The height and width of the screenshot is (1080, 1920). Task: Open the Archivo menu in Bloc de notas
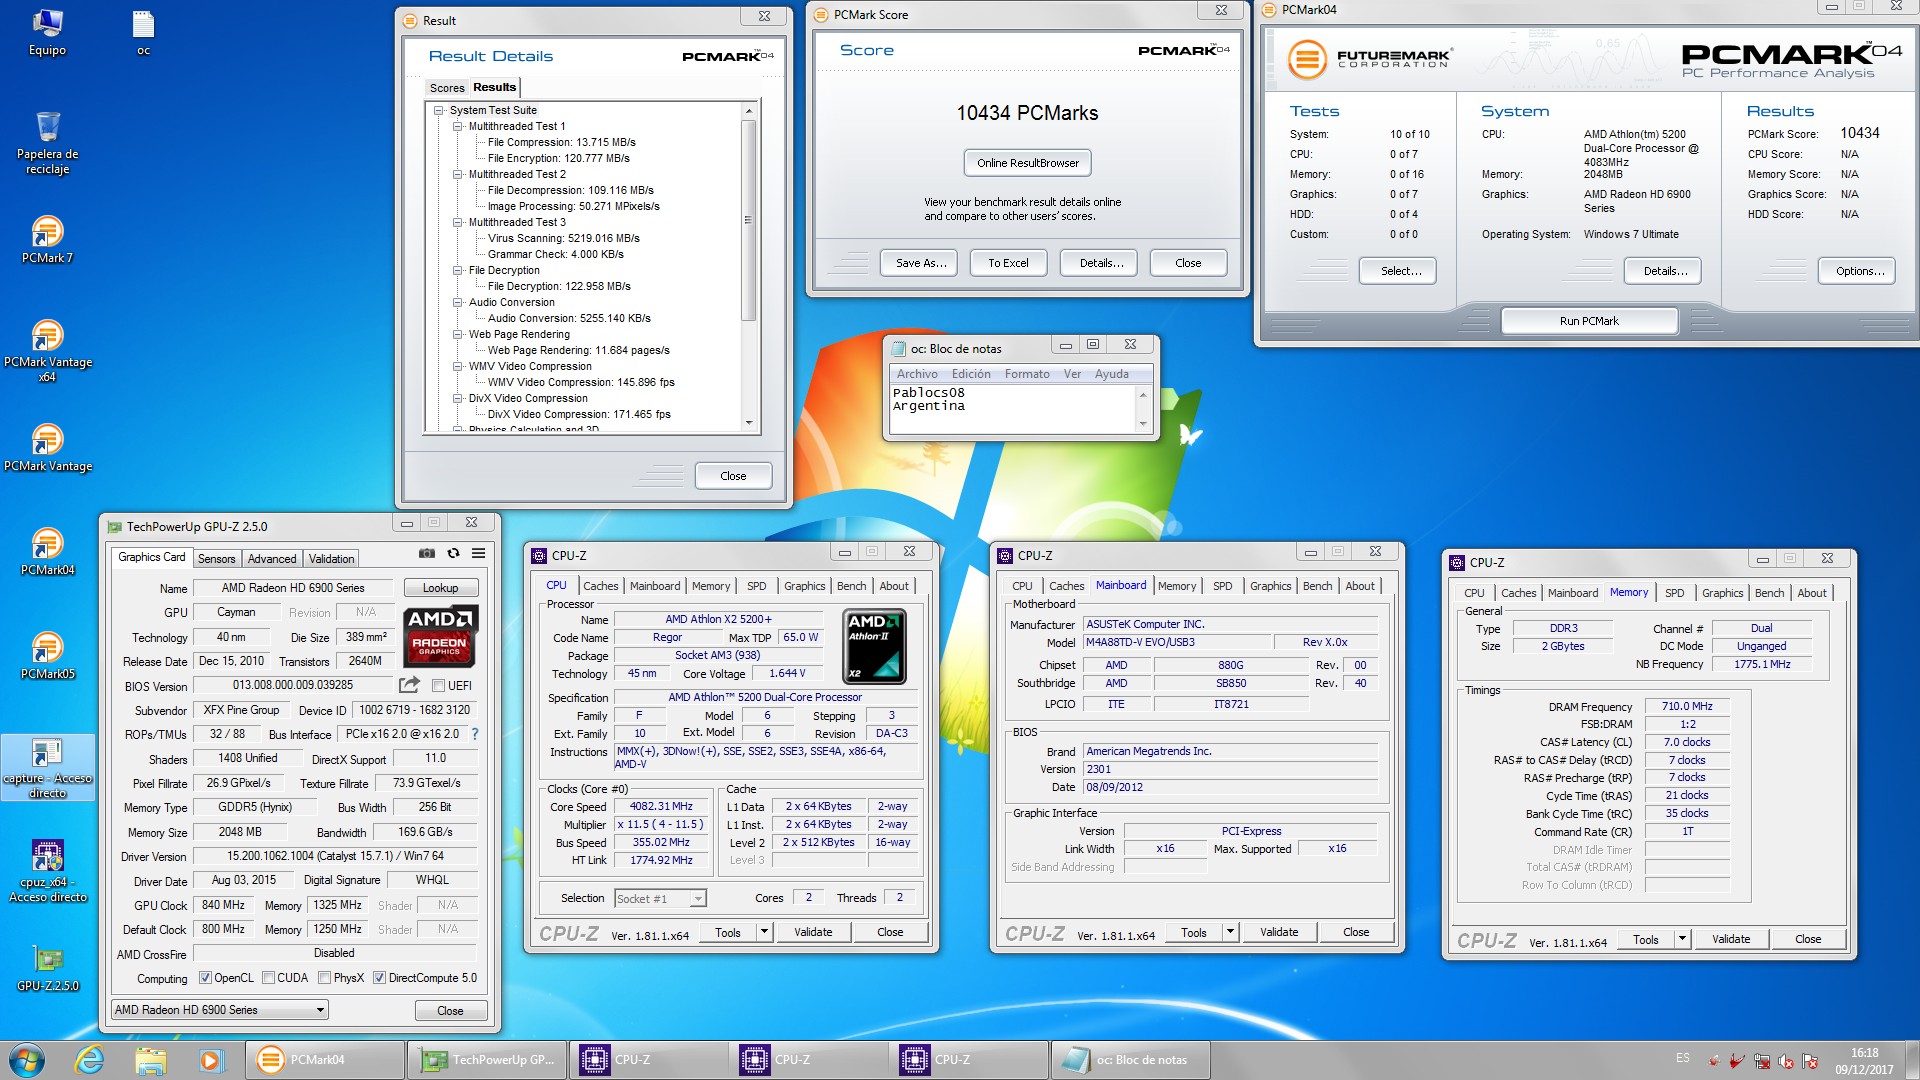(x=917, y=374)
